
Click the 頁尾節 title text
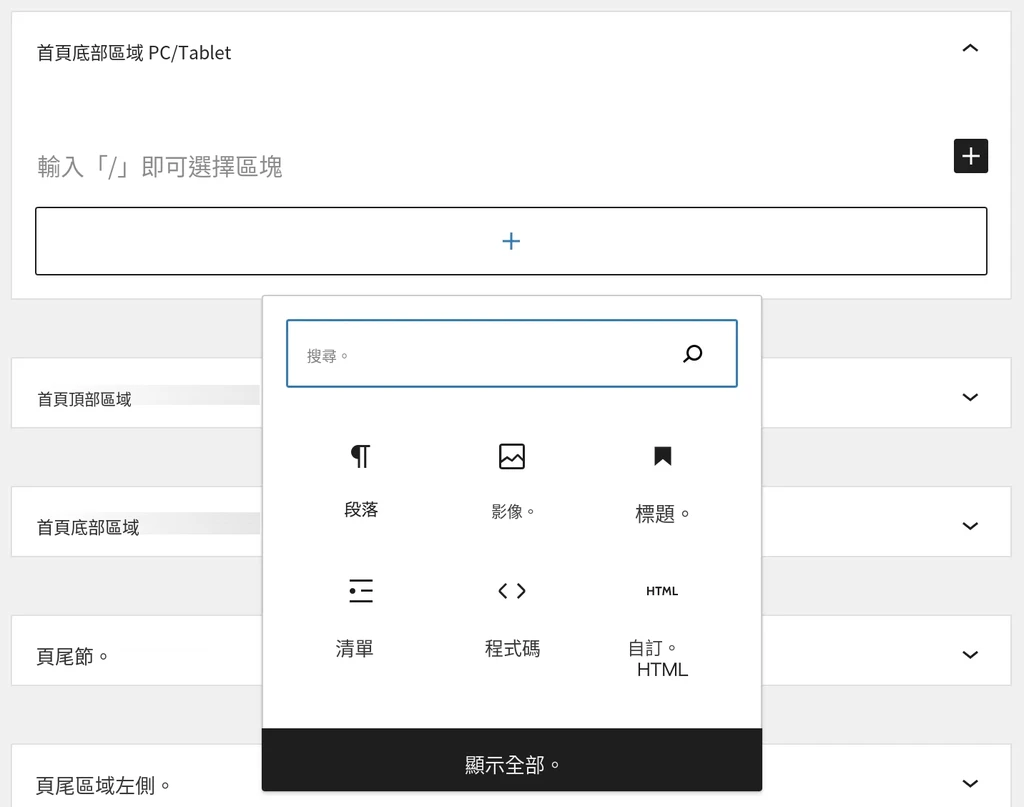tap(72, 656)
